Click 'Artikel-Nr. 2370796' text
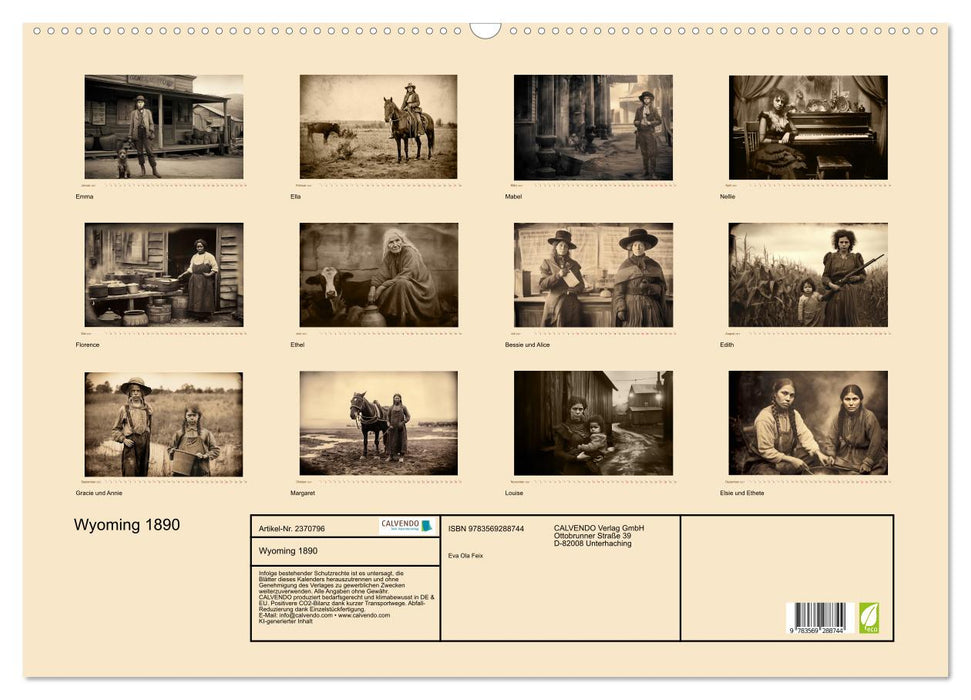This screenshot has width=971, height=700. [292, 528]
